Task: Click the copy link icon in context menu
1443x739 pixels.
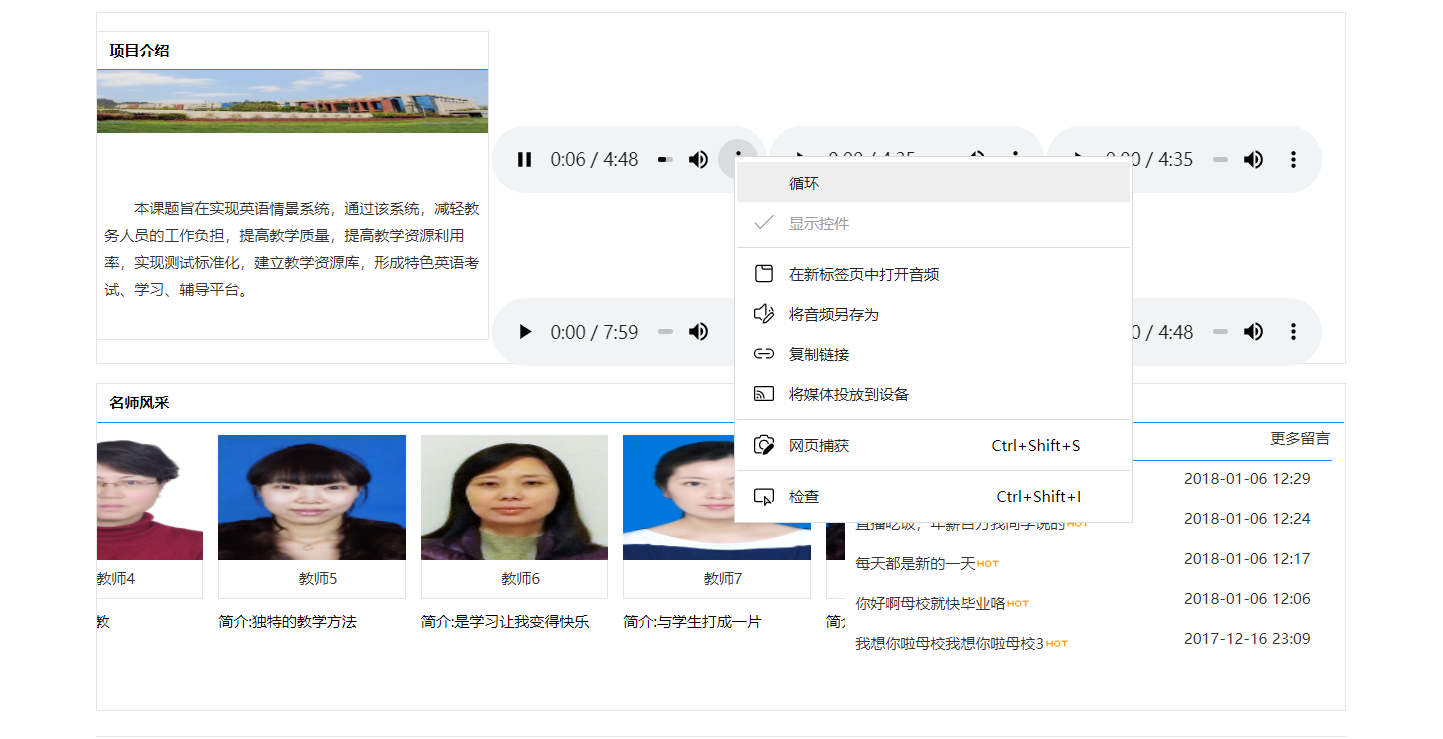Action: [x=763, y=353]
